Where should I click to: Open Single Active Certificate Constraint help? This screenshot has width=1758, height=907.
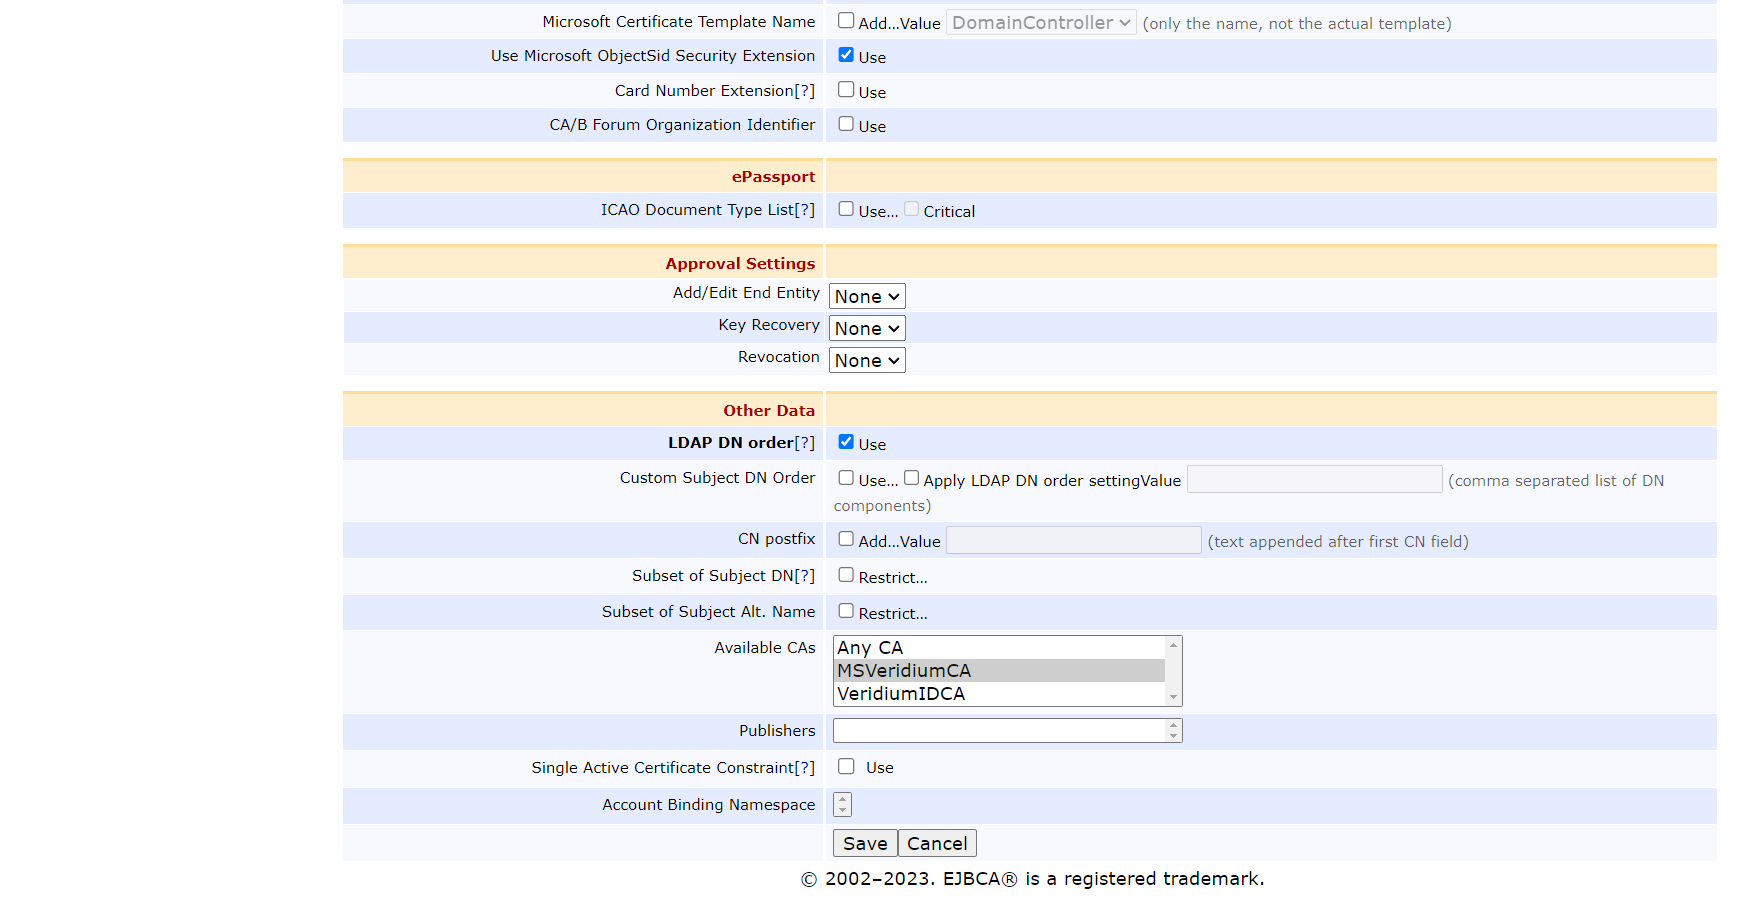[x=804, y=768]
